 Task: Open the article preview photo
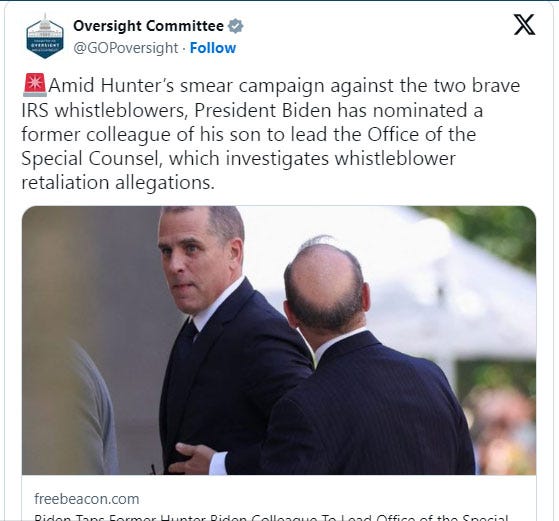pos(279,340)
